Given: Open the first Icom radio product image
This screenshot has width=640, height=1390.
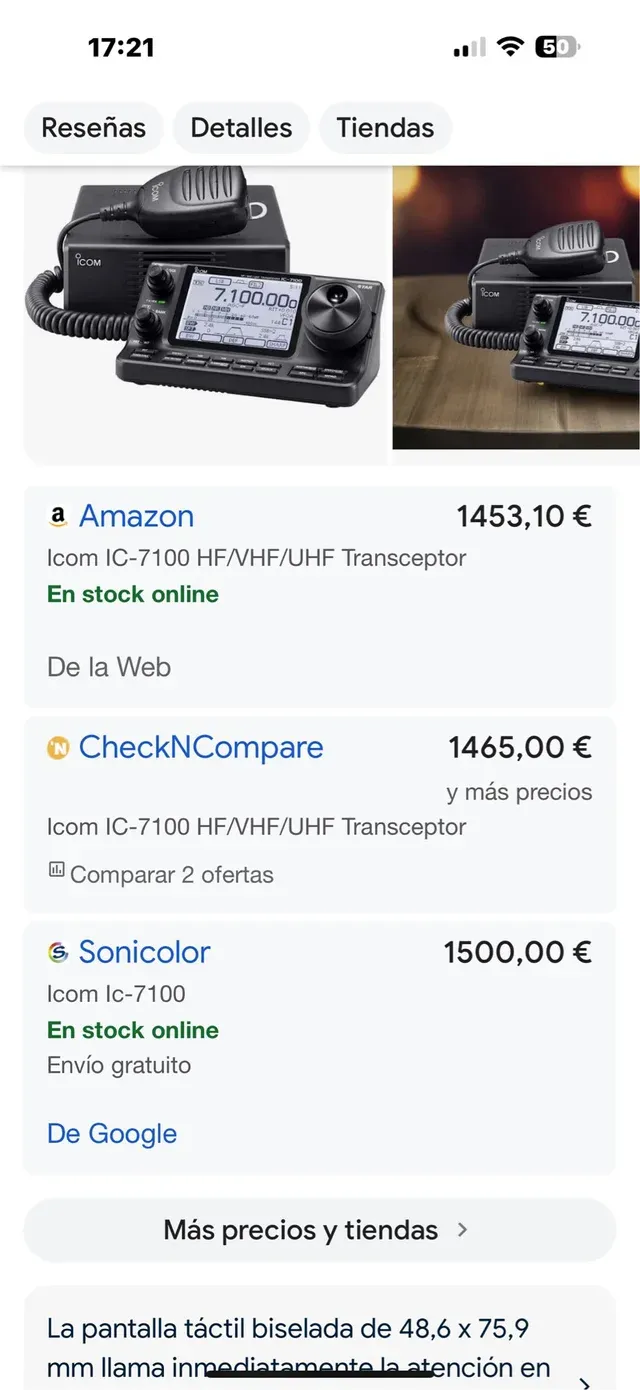Looking at the screenshot, I should 205,310.
